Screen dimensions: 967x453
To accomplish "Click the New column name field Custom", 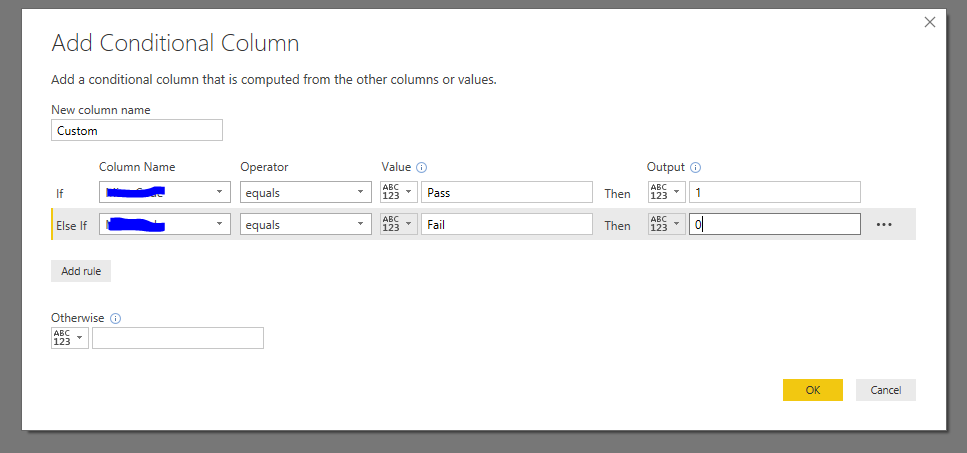I will (137, 131).
